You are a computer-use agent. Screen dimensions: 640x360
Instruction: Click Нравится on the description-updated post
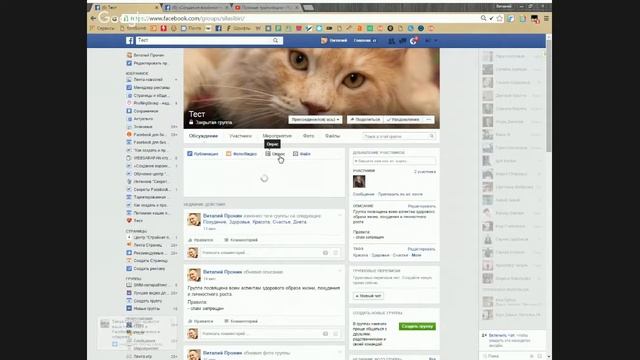click(x=200, y=321)
